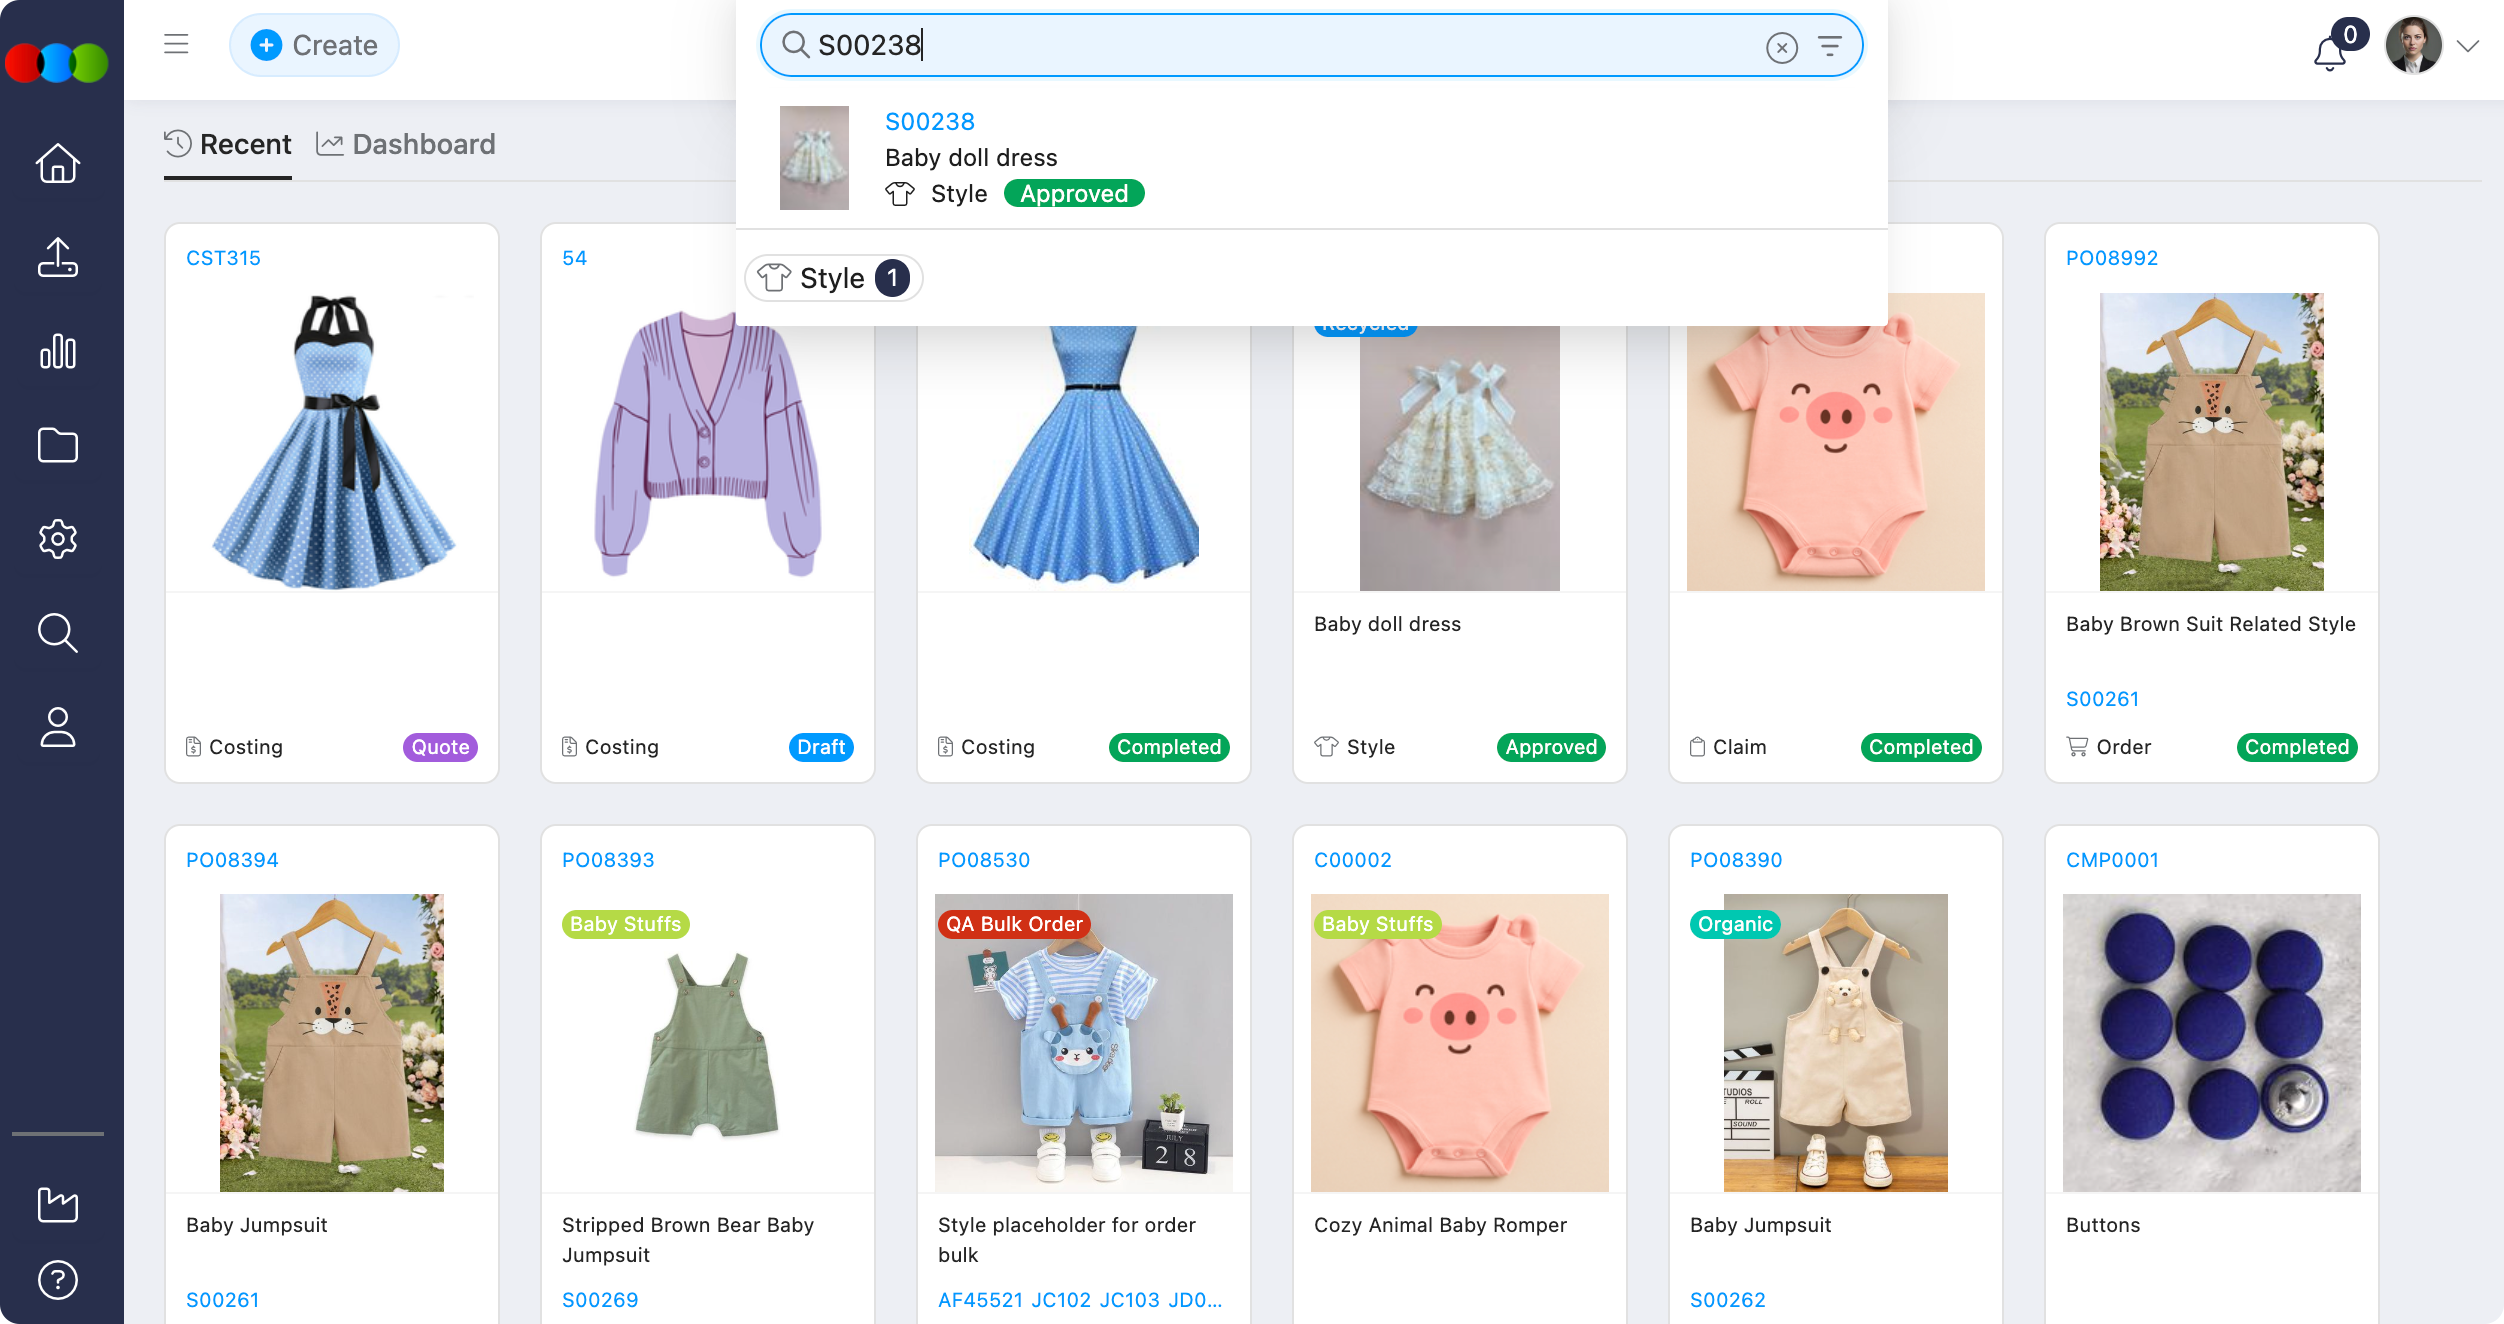
Task: Open search filter options icon
Action: (x=1829, y=46)
